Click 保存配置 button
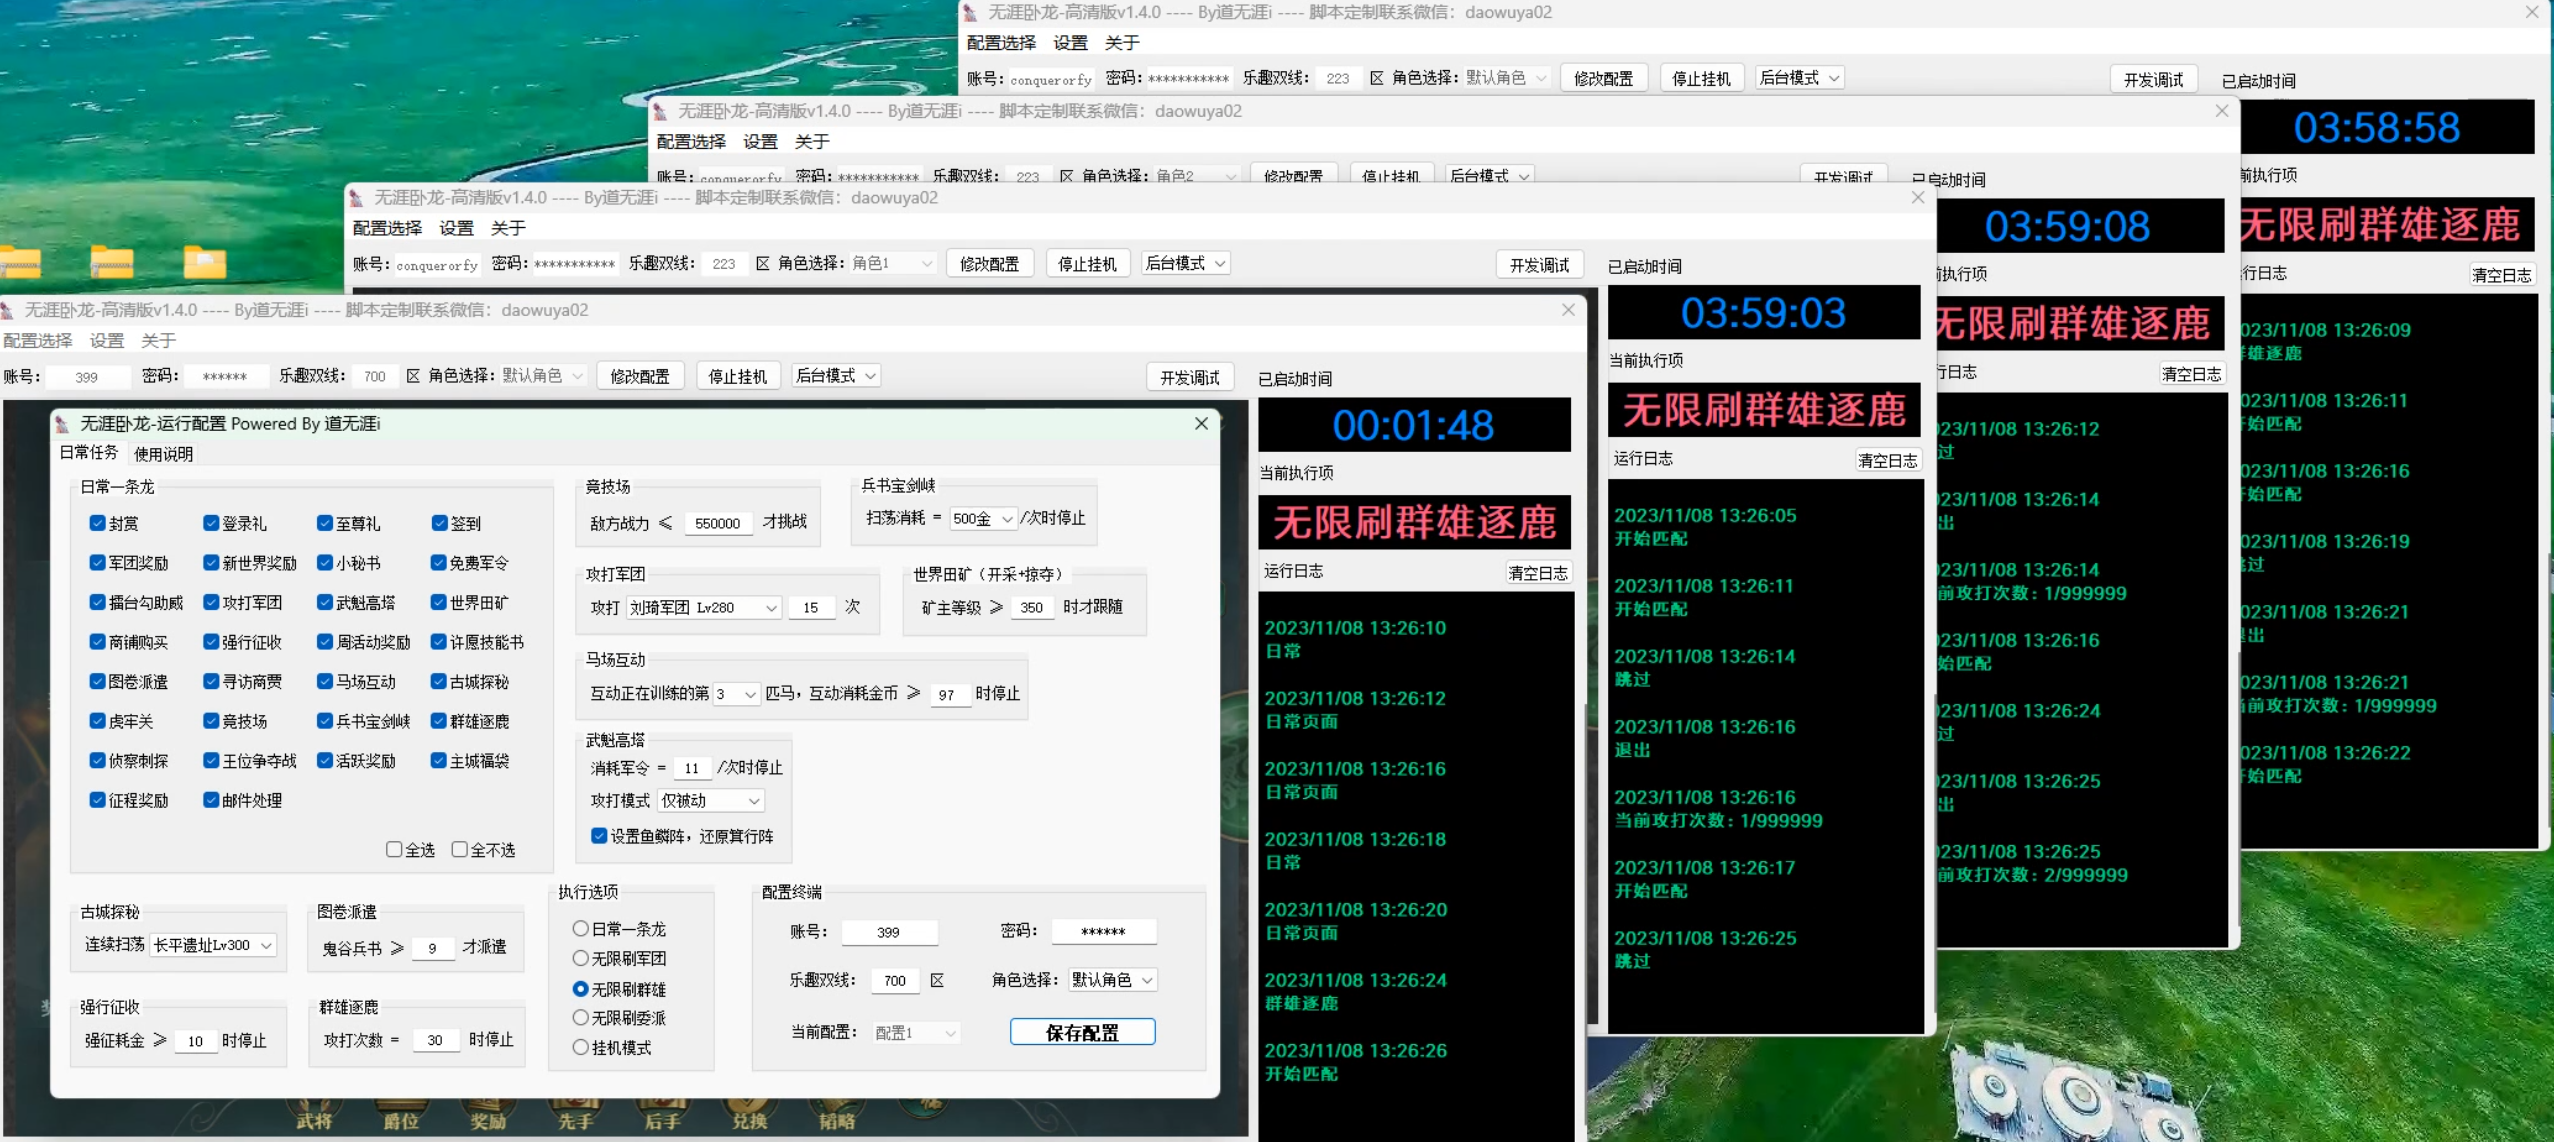2554x1142 pixels. (x=1082, y=1033)
